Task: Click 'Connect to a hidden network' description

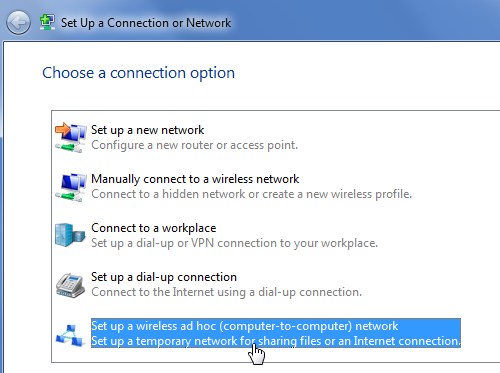Action: click(252, 194)
